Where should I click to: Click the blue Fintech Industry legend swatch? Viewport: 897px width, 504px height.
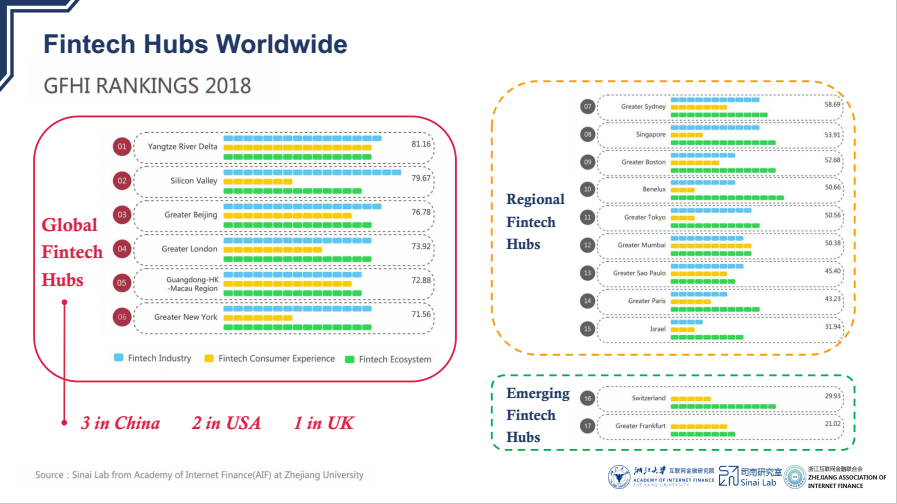click(118, 358)
